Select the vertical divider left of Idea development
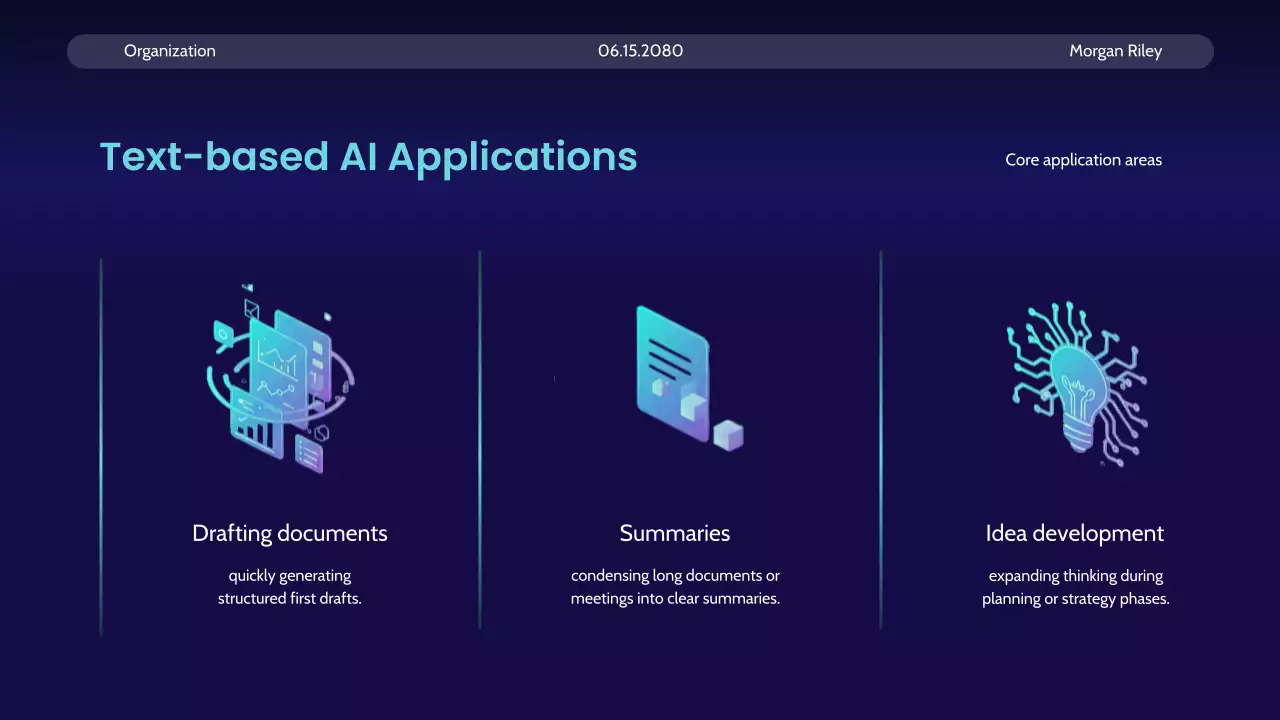This screenshot has width=1280, height=720. tap(881, 440)
